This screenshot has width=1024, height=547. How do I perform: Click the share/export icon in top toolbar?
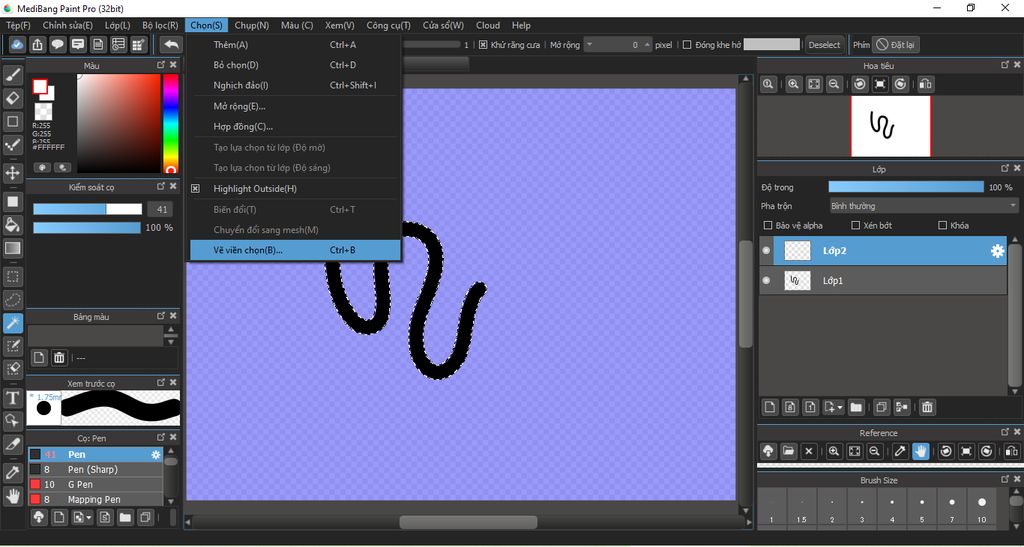point(37,44)
